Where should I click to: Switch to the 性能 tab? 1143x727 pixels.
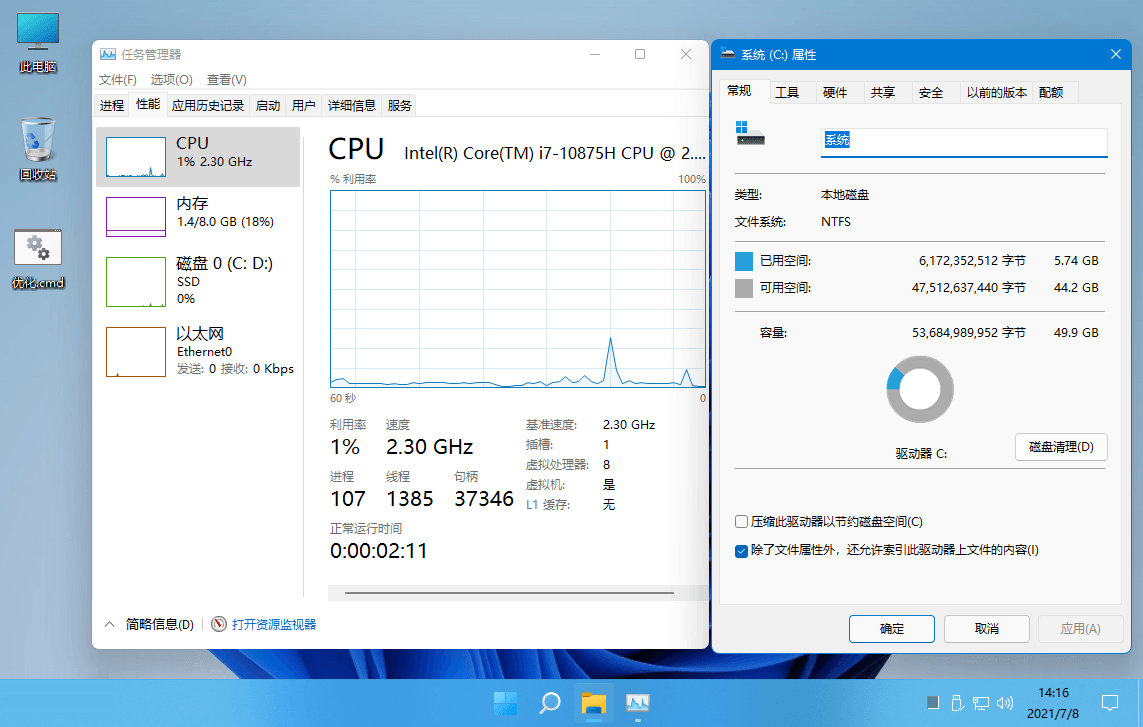coord(148,104)
